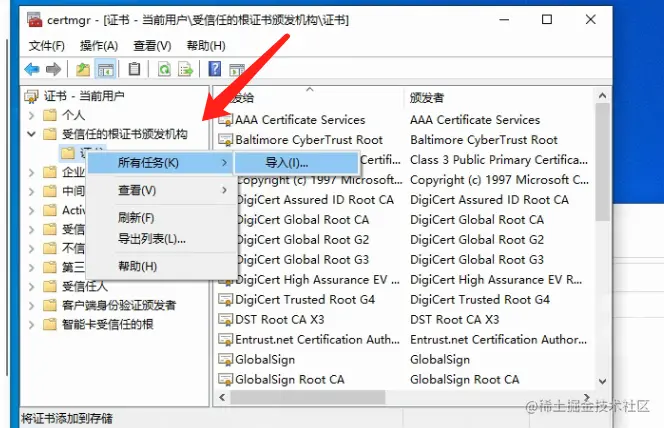Click the horizontal scrollbar left arrow
This screenshot has width=664, height=428.
click(x=222, y=397)
